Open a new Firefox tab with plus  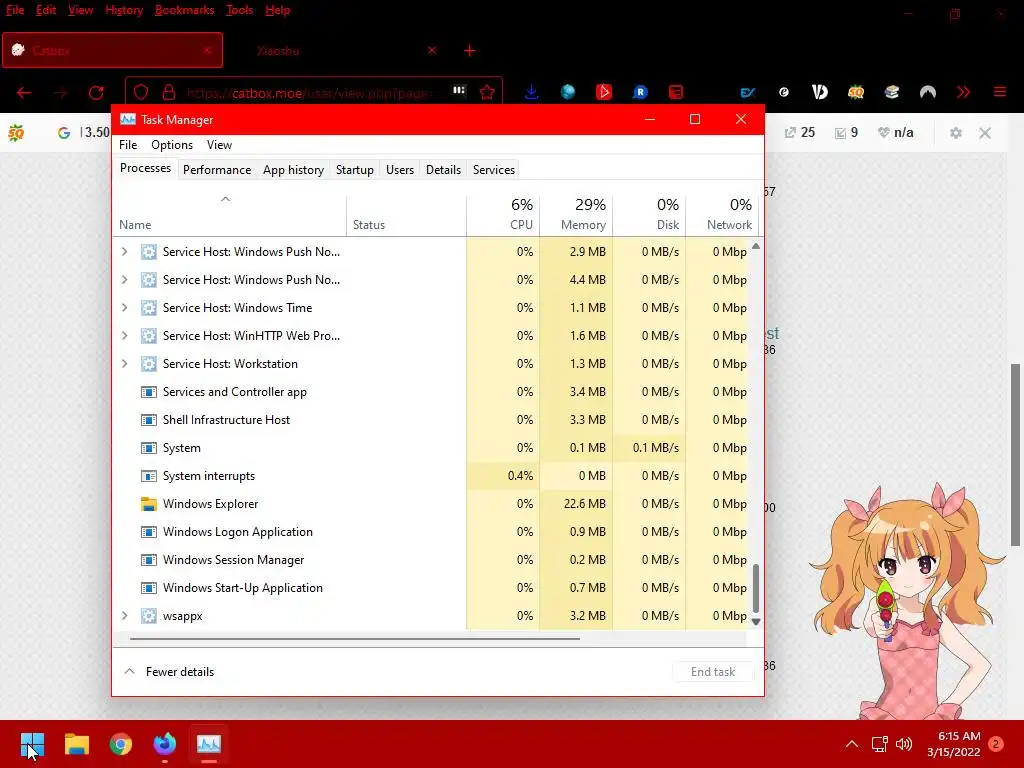pyautogui.click(x=470, y=51)
